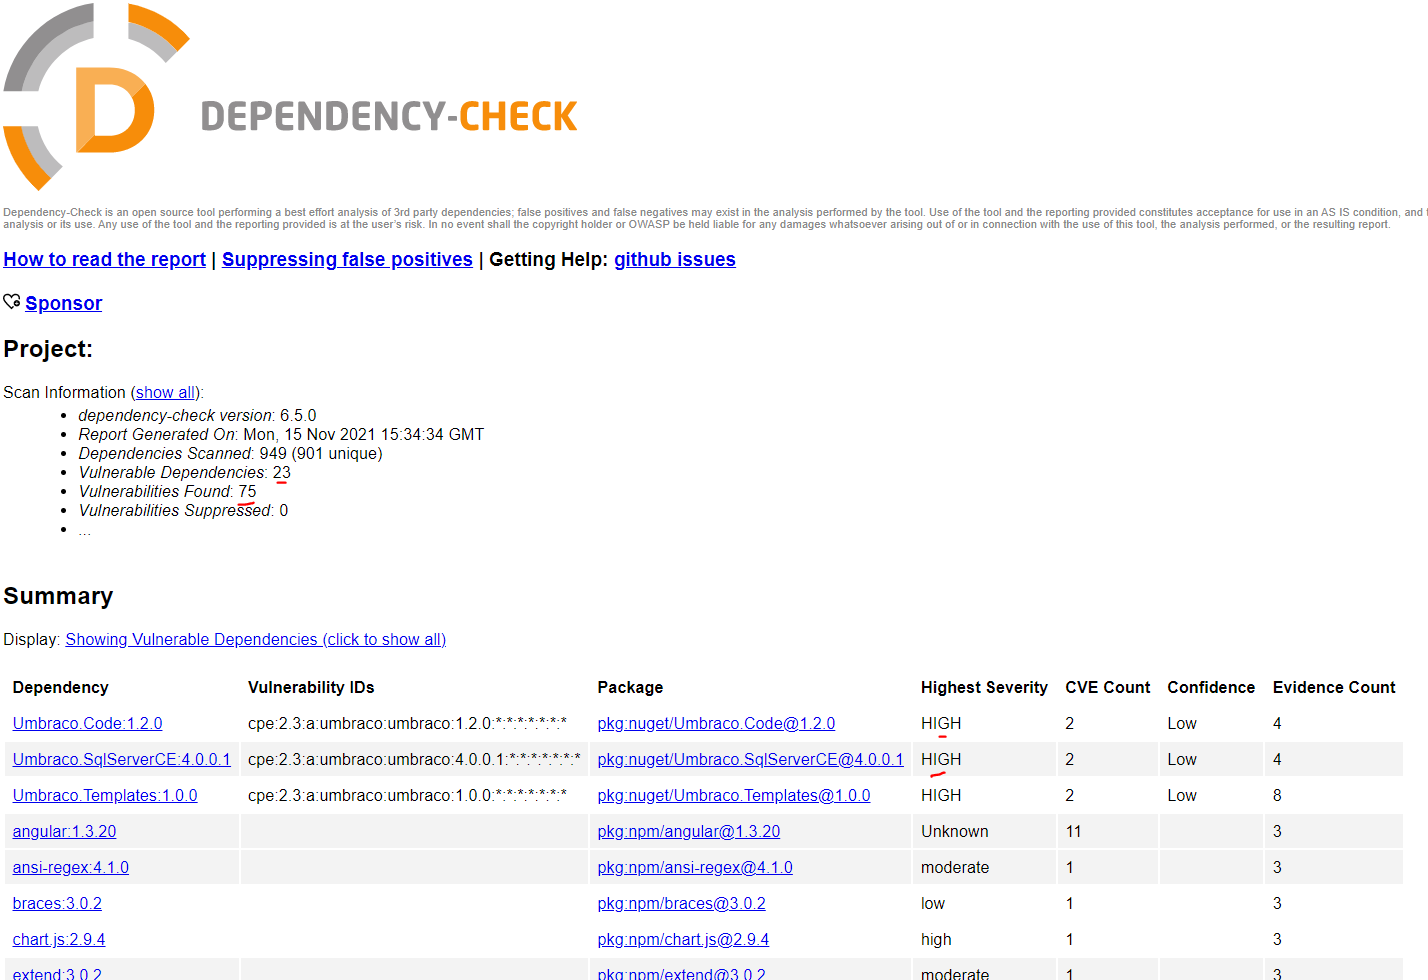The width and height of the screenshot is (1428, 980).
Task: Open pkg:nuget/Umbraco.SqlServerCE@4.0.0.1 package link
Action: pyautogui.click(x=751, y=759)
